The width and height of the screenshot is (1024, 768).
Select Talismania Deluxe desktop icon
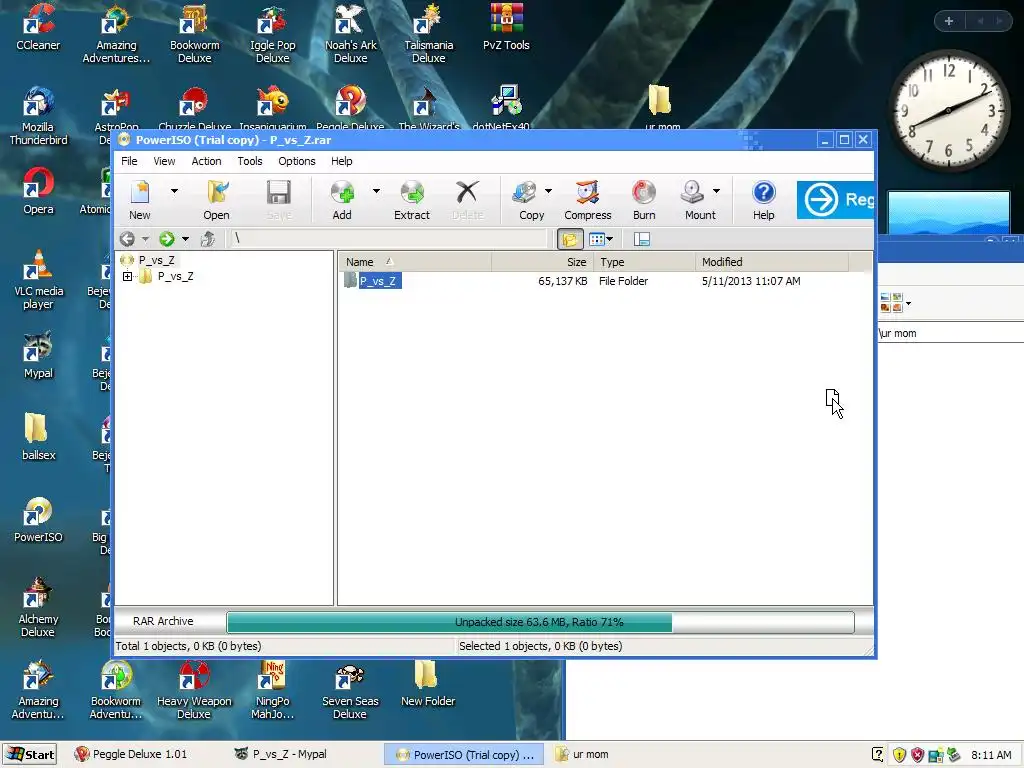click(428, 33)
